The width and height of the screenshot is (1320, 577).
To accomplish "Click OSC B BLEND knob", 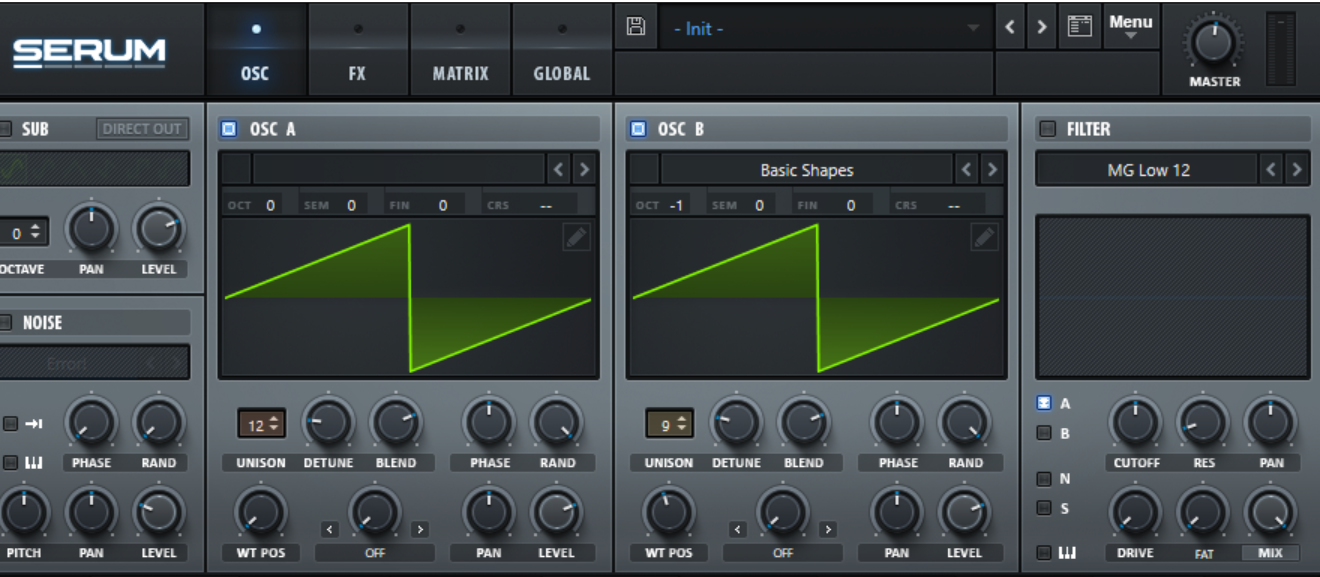I will click(803, 422).
